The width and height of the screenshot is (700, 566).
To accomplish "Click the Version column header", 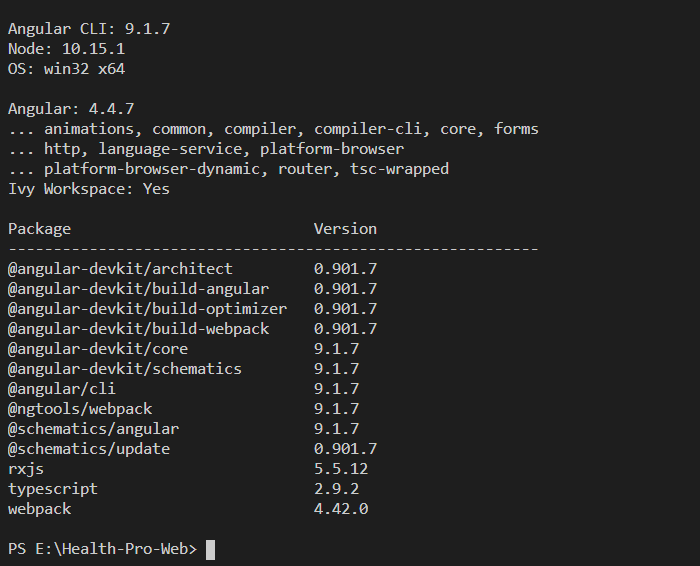I will coord(345,229).
